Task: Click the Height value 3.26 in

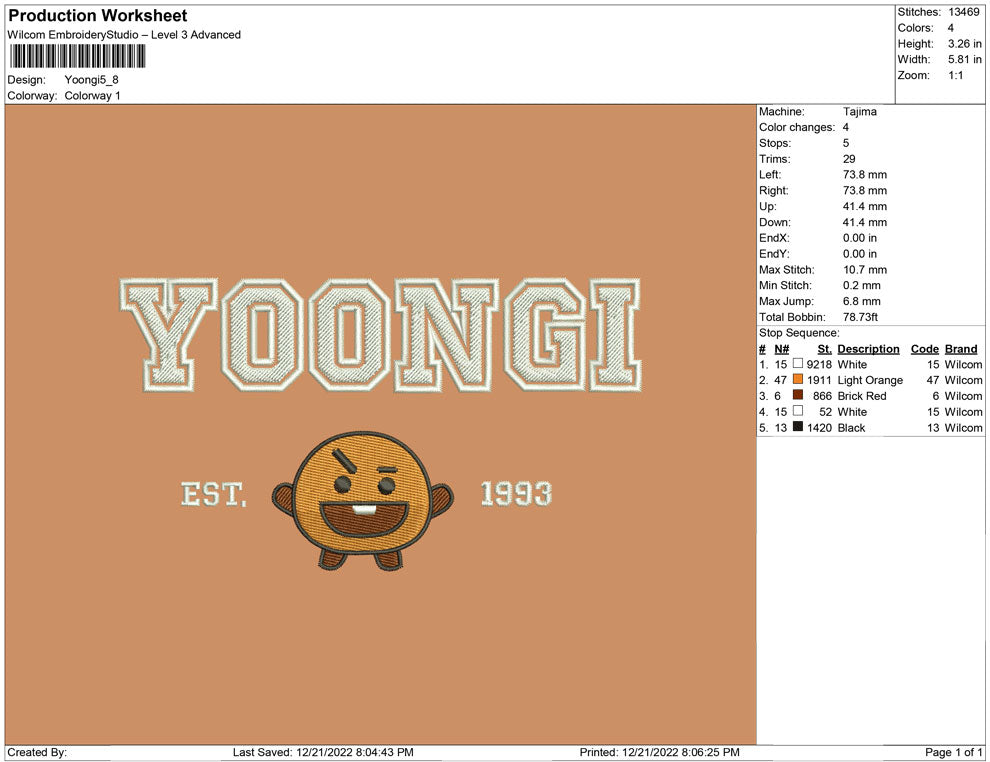Action: point(964,44)
